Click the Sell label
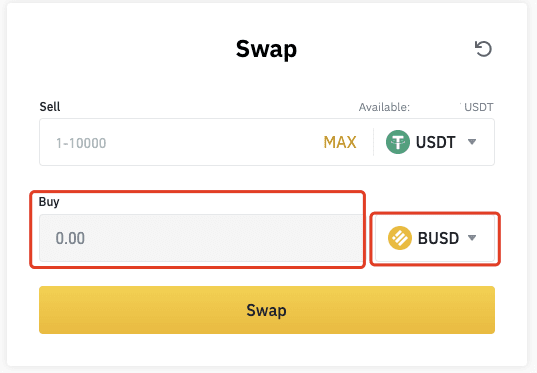The image size is (537, 373). click(x=50, y=107)
